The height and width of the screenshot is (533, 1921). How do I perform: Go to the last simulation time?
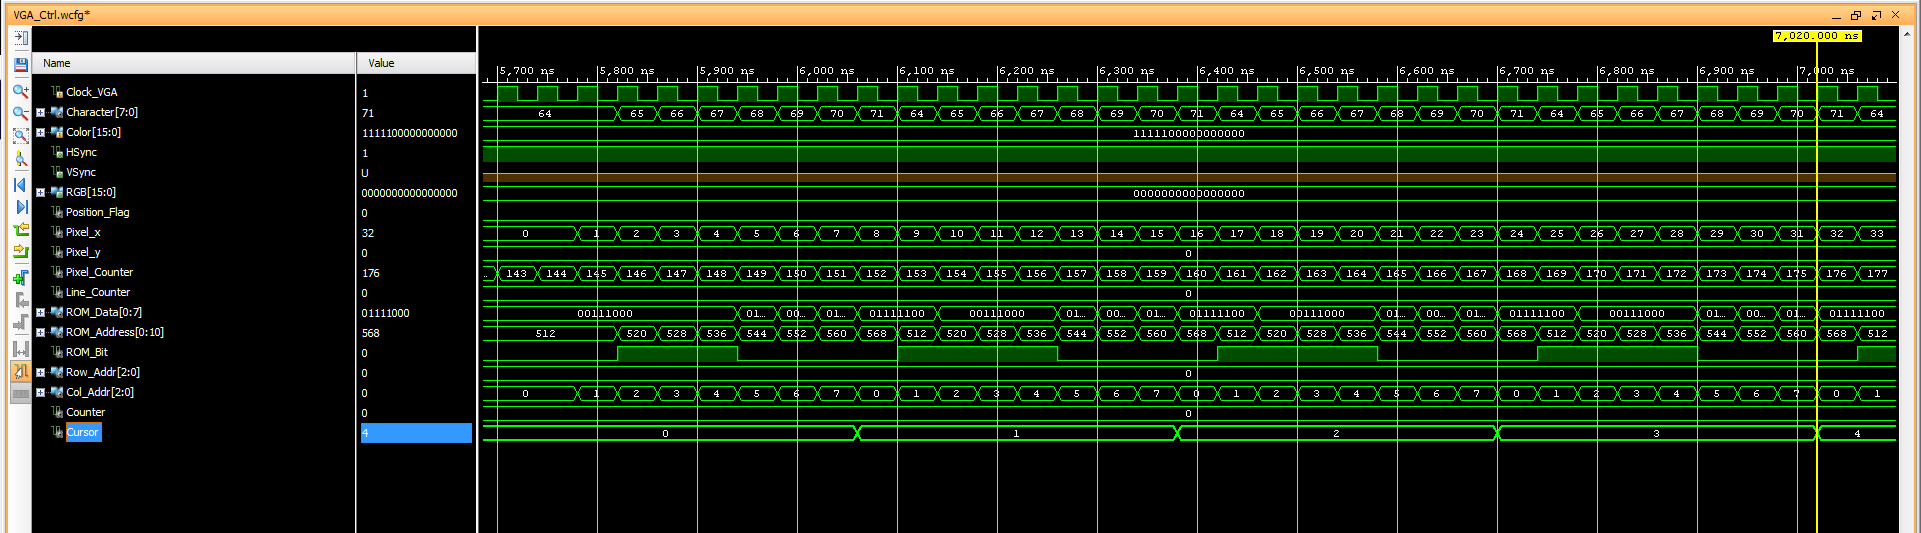click(x=21, y=207)
